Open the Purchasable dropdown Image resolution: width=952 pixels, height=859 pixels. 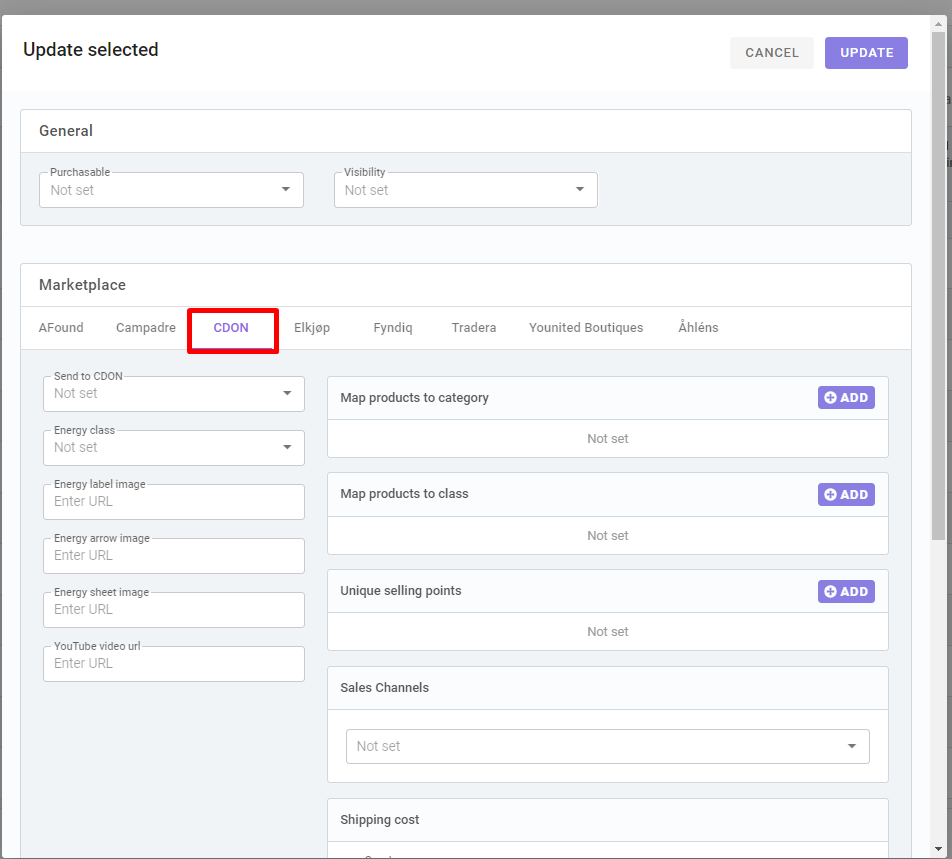(171, 190)
